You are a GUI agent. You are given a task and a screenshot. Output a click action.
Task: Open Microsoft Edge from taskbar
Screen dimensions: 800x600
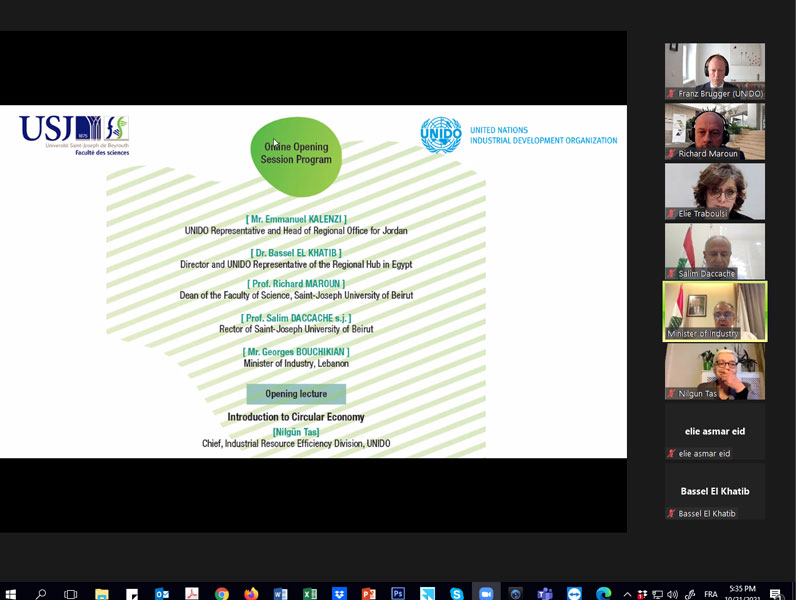tap(604, 593)
